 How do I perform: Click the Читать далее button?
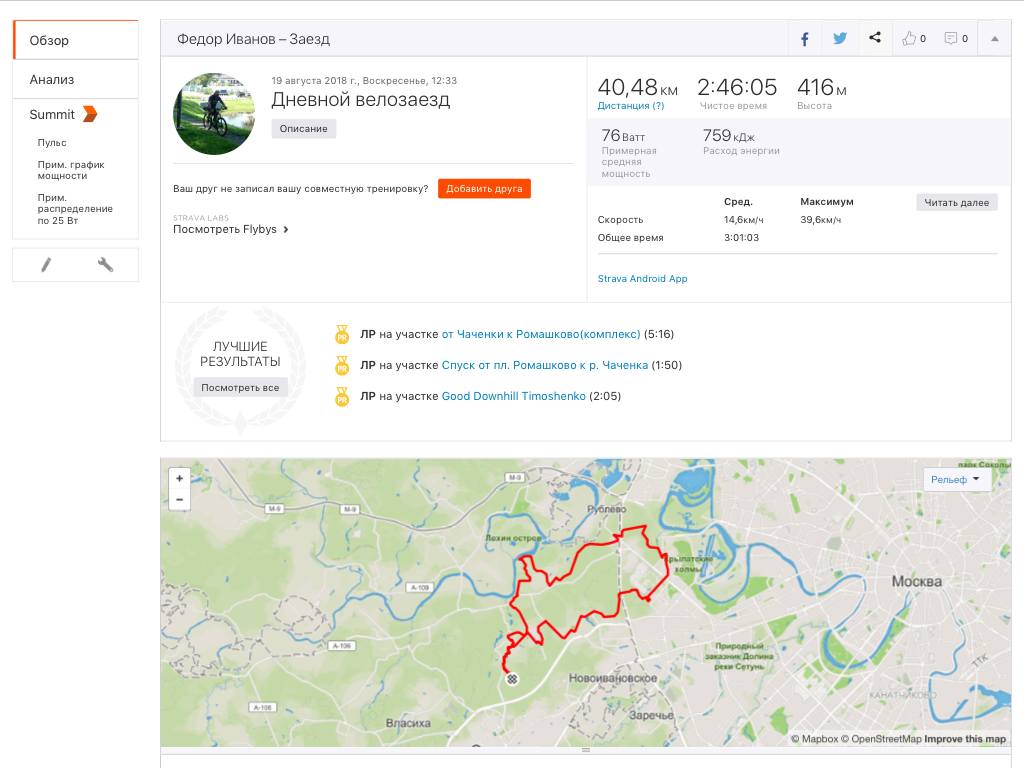click(x=956, y=203)
